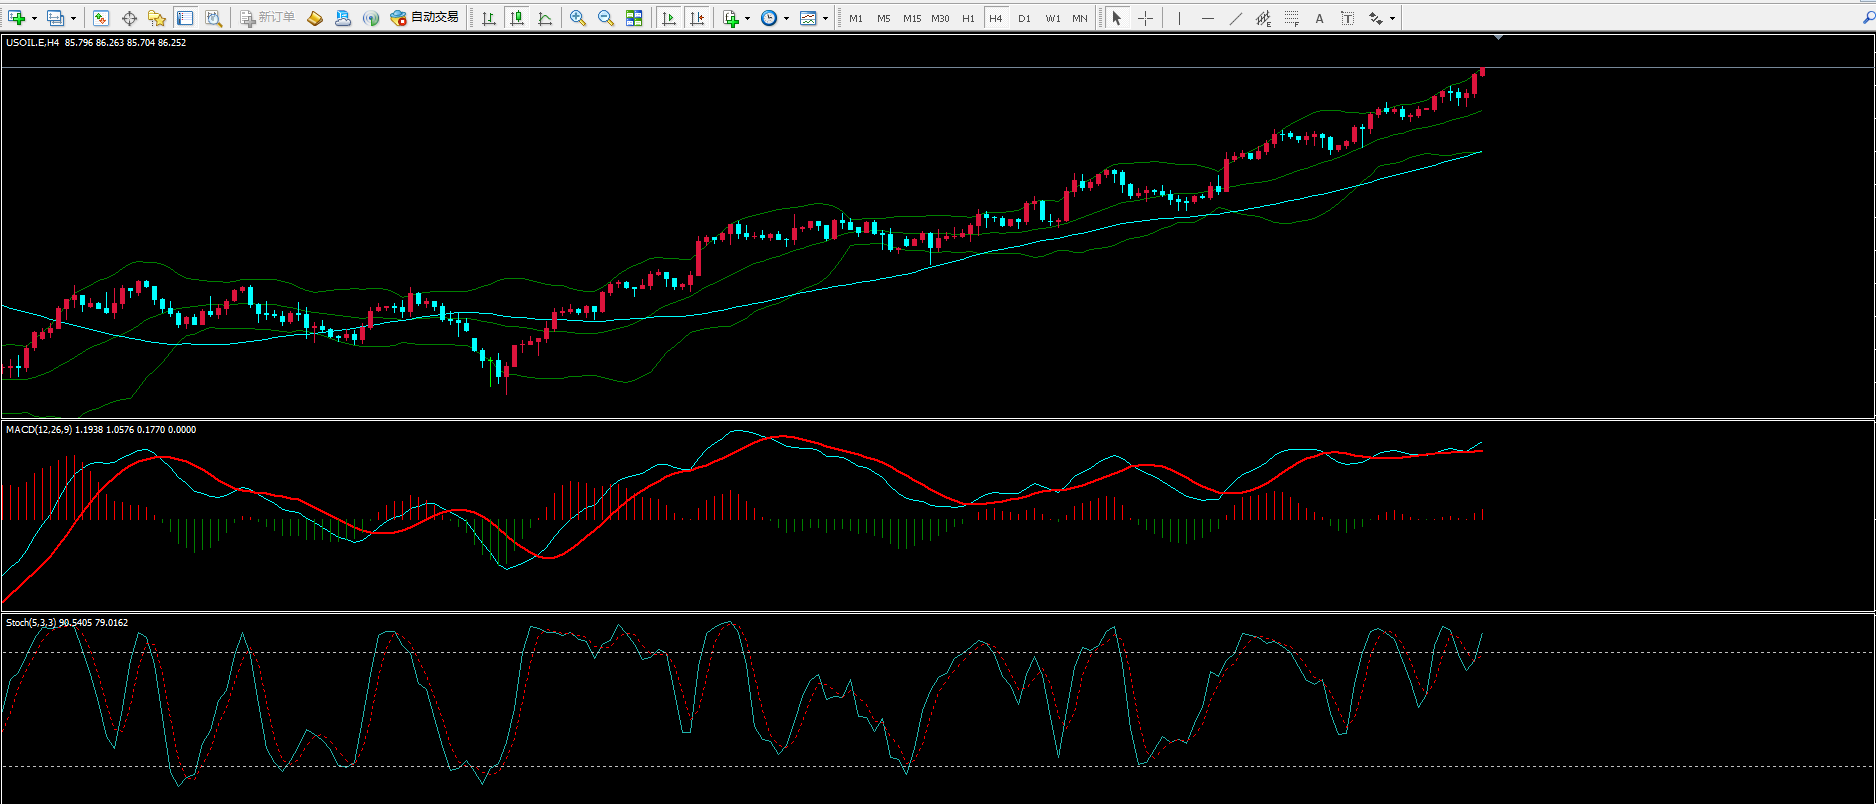Draw a trendline with the diagonal line tool
Screen dimensions: 1876x804
tap(1236, 18)
